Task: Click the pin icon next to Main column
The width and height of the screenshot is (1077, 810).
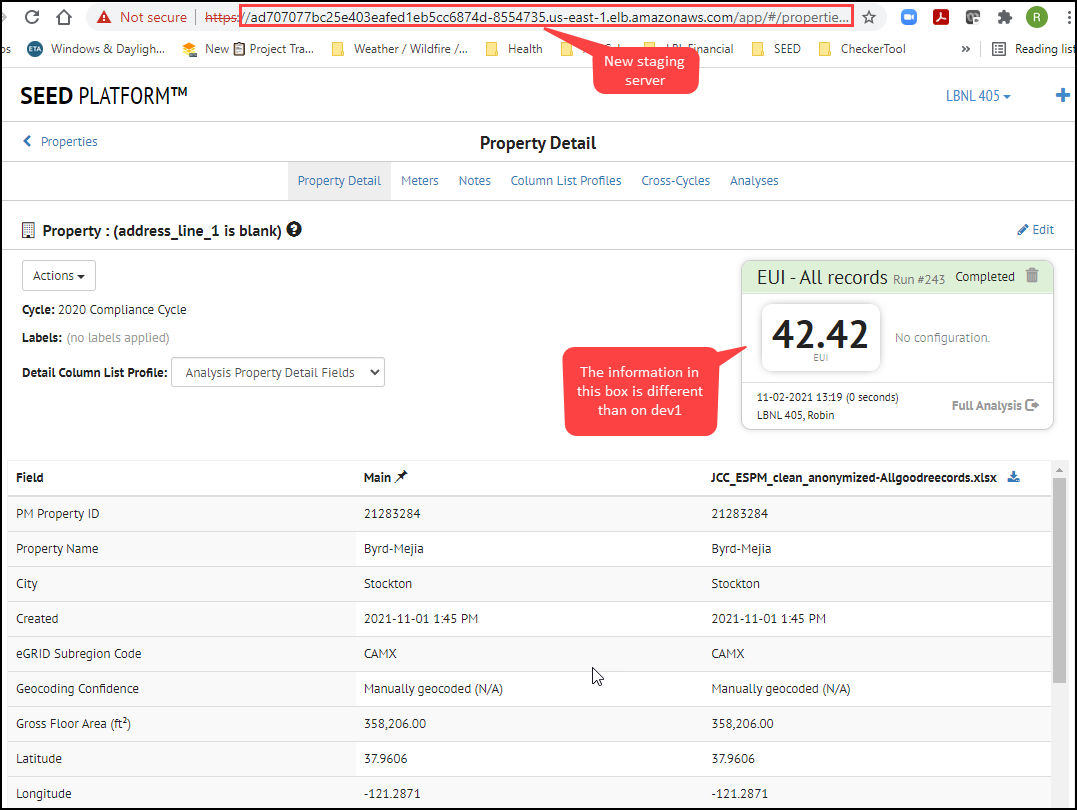Action: [400, 477]
